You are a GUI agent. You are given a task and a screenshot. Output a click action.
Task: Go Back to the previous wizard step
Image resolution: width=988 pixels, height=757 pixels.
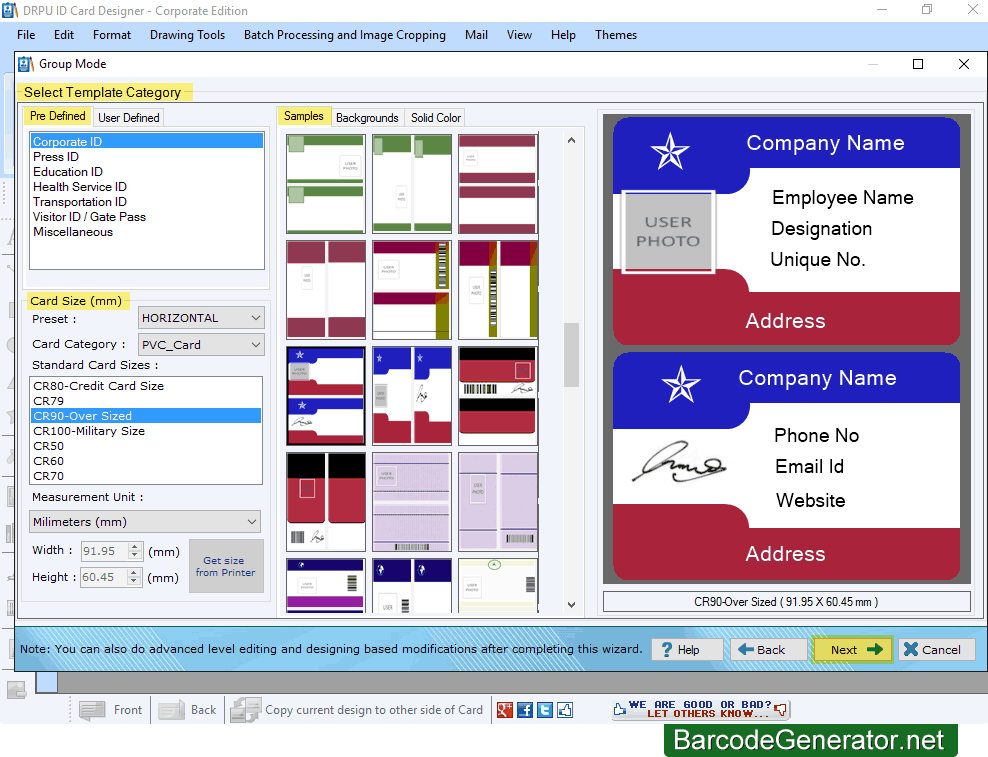coord(768,649)
